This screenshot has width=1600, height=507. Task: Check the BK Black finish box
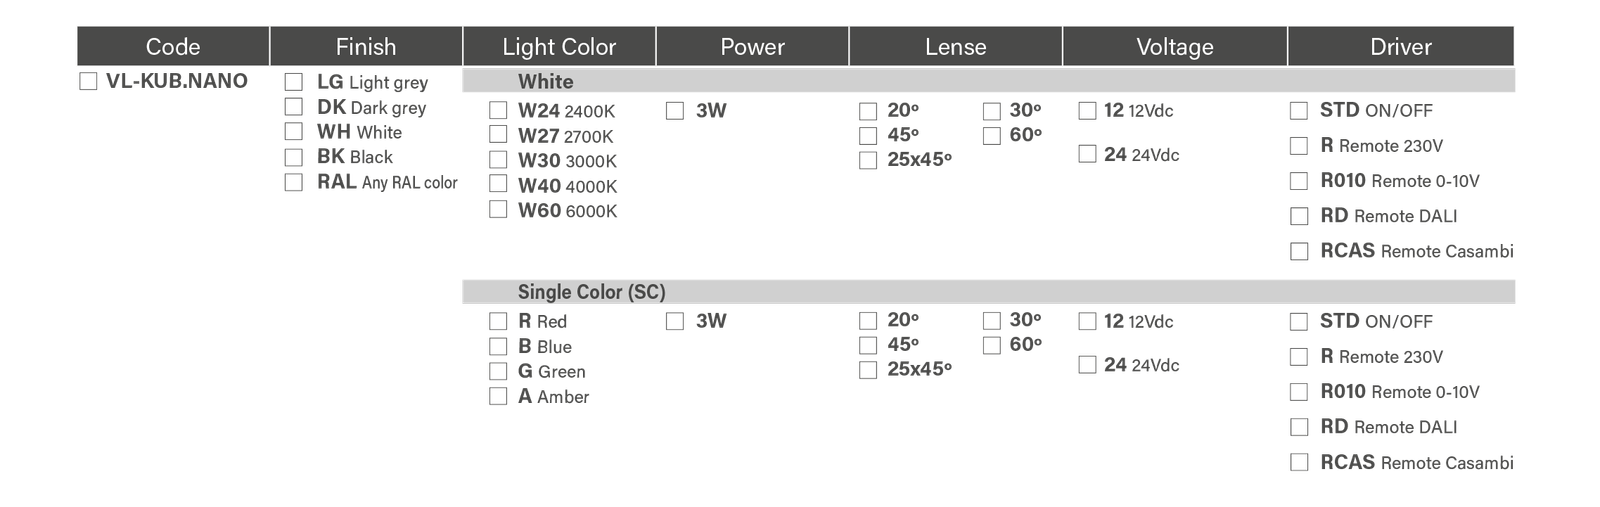coord(293,157)
